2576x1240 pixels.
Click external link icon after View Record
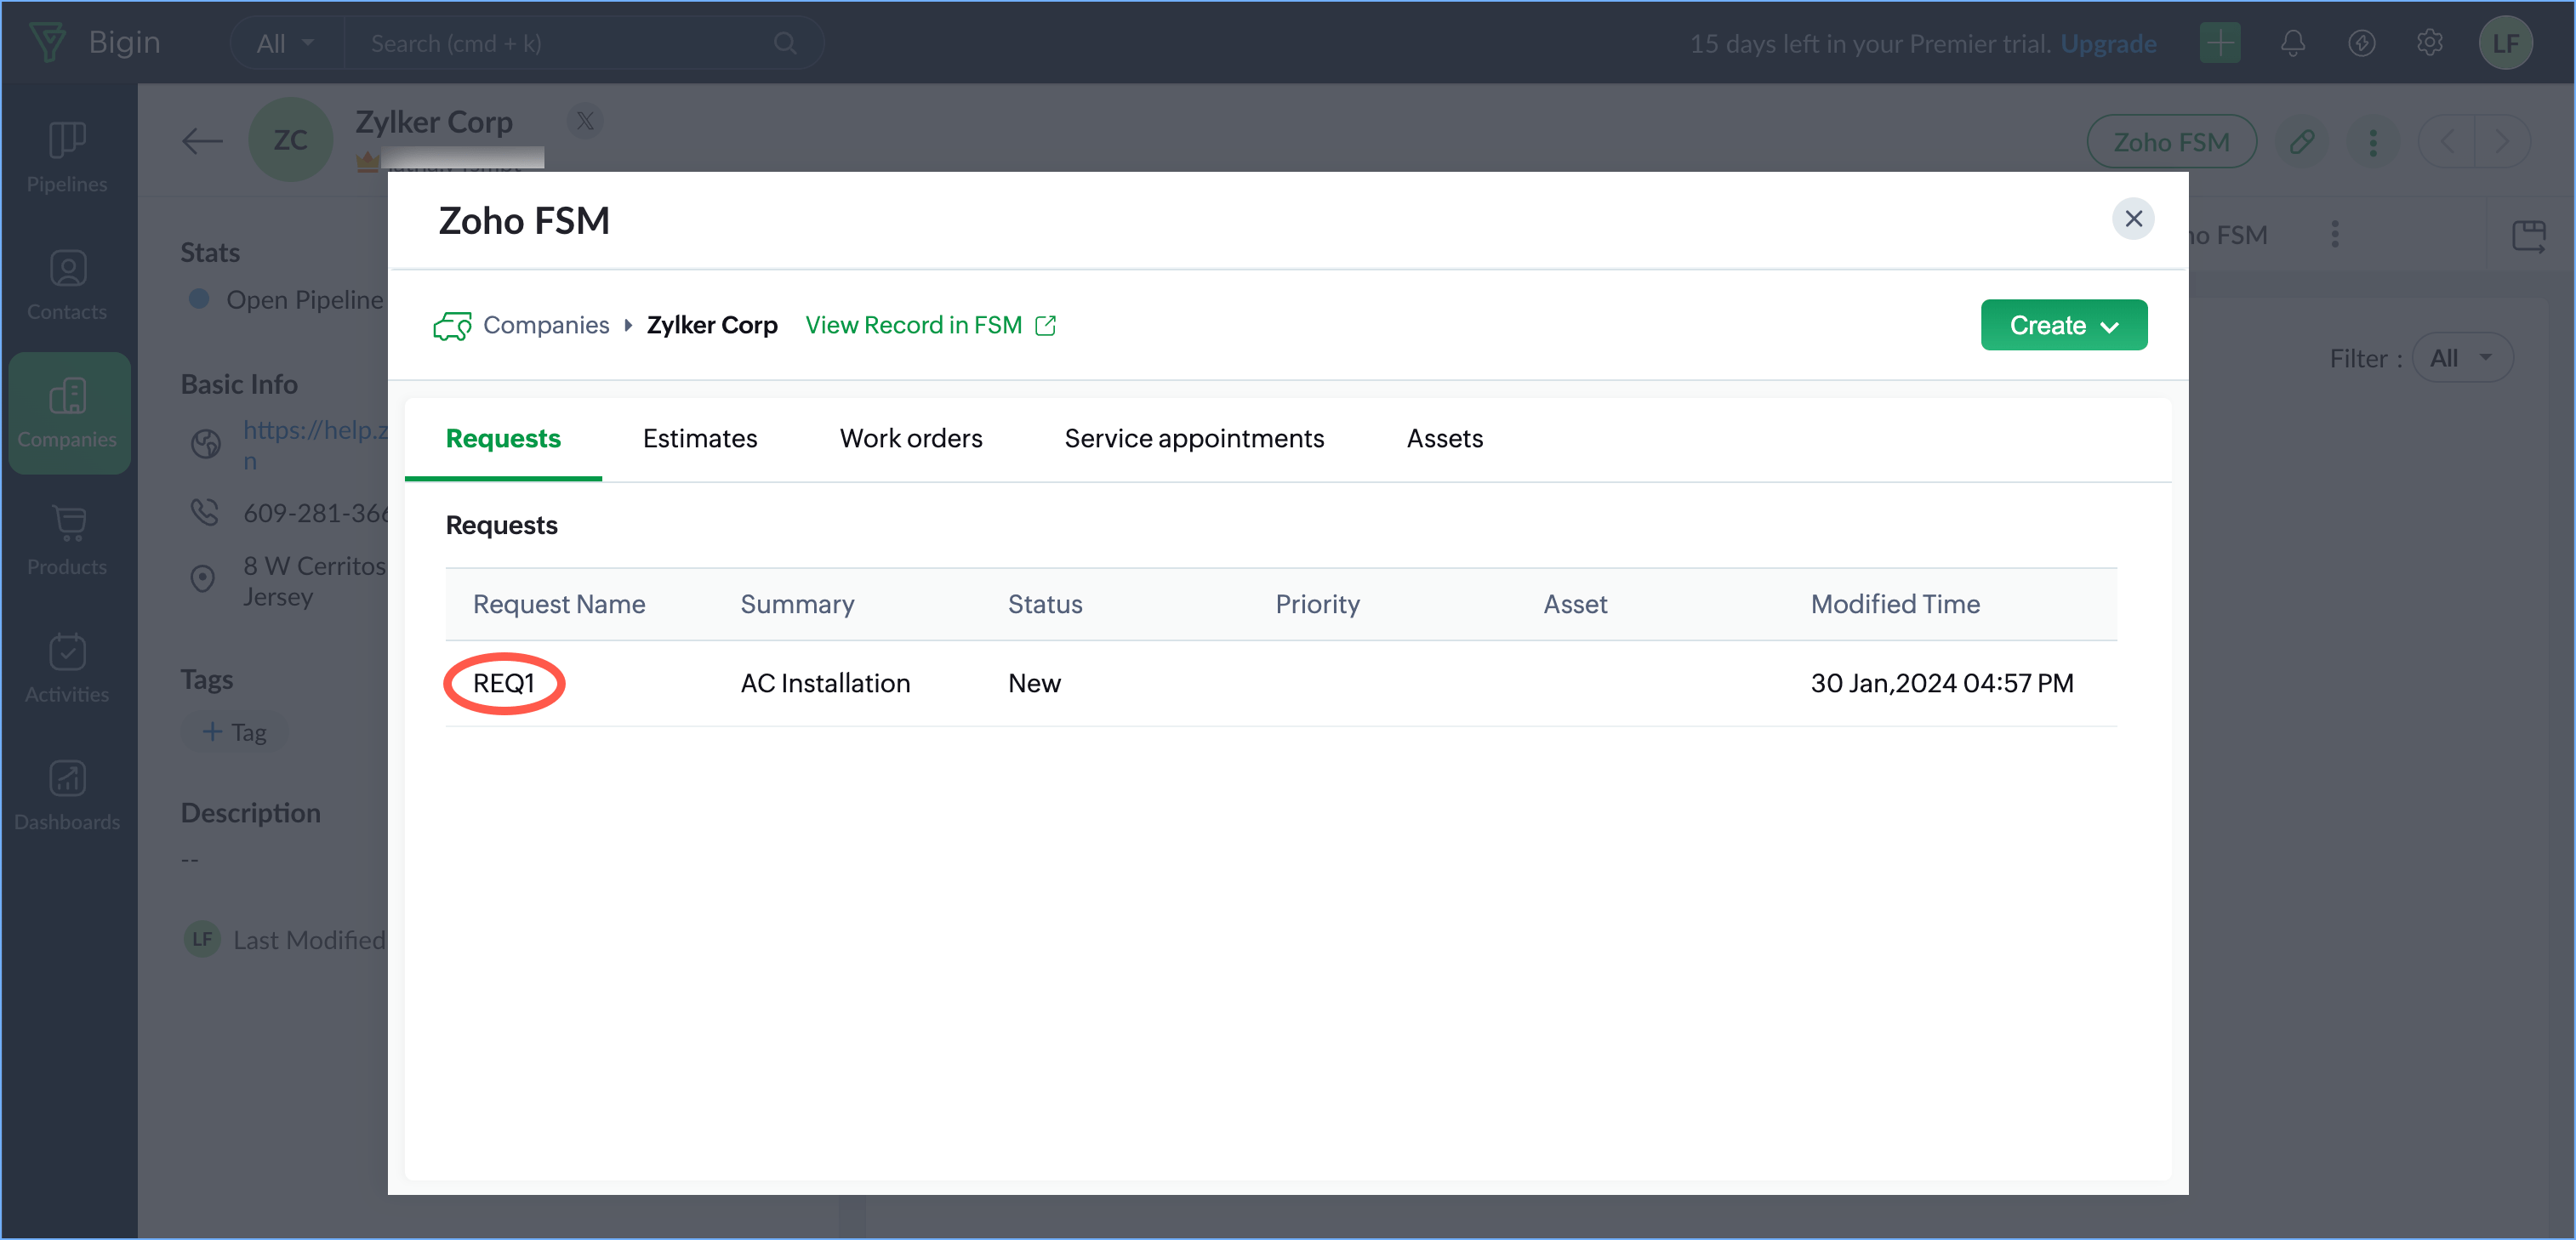(x=1045, y=325)
